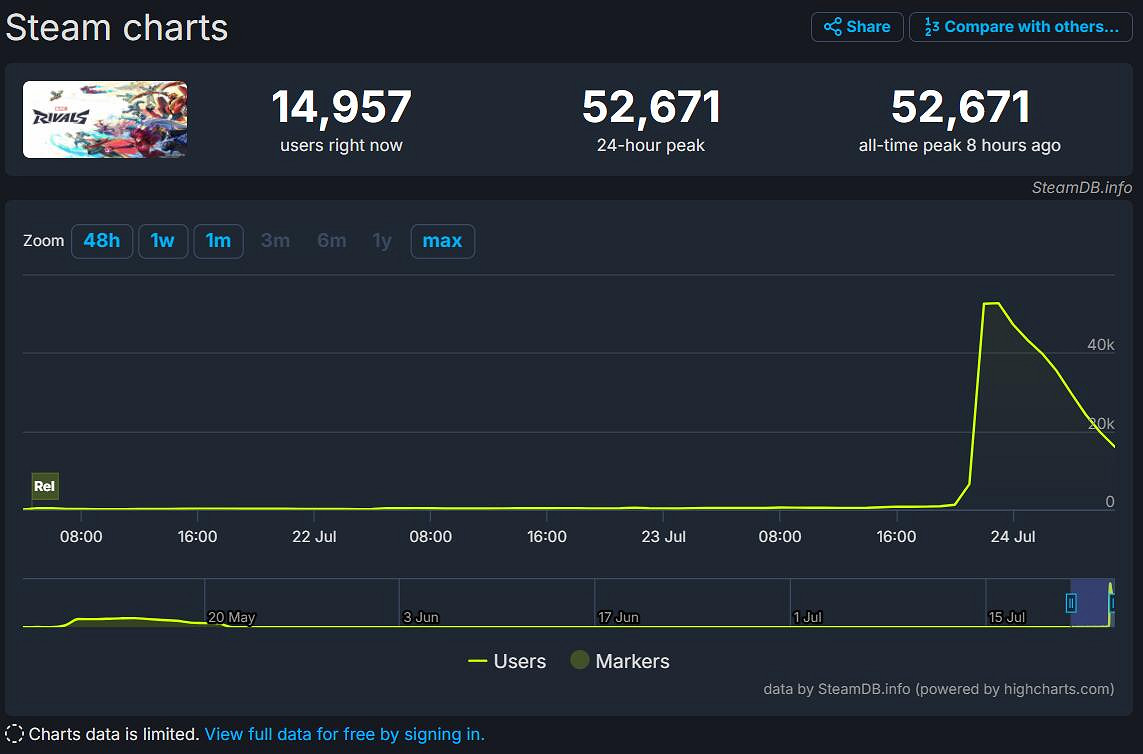
Task: Click the right navigator range handle
Action: (1111, 602)
